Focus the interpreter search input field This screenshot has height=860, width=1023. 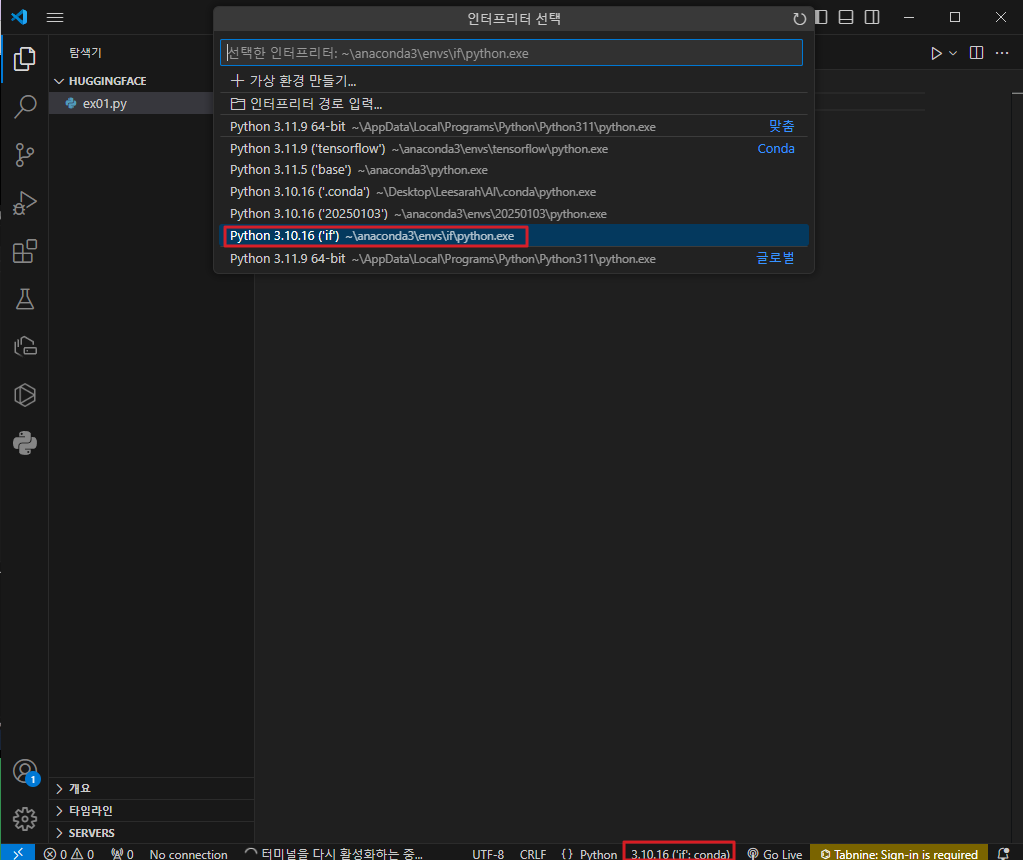[x=512, y=53]
